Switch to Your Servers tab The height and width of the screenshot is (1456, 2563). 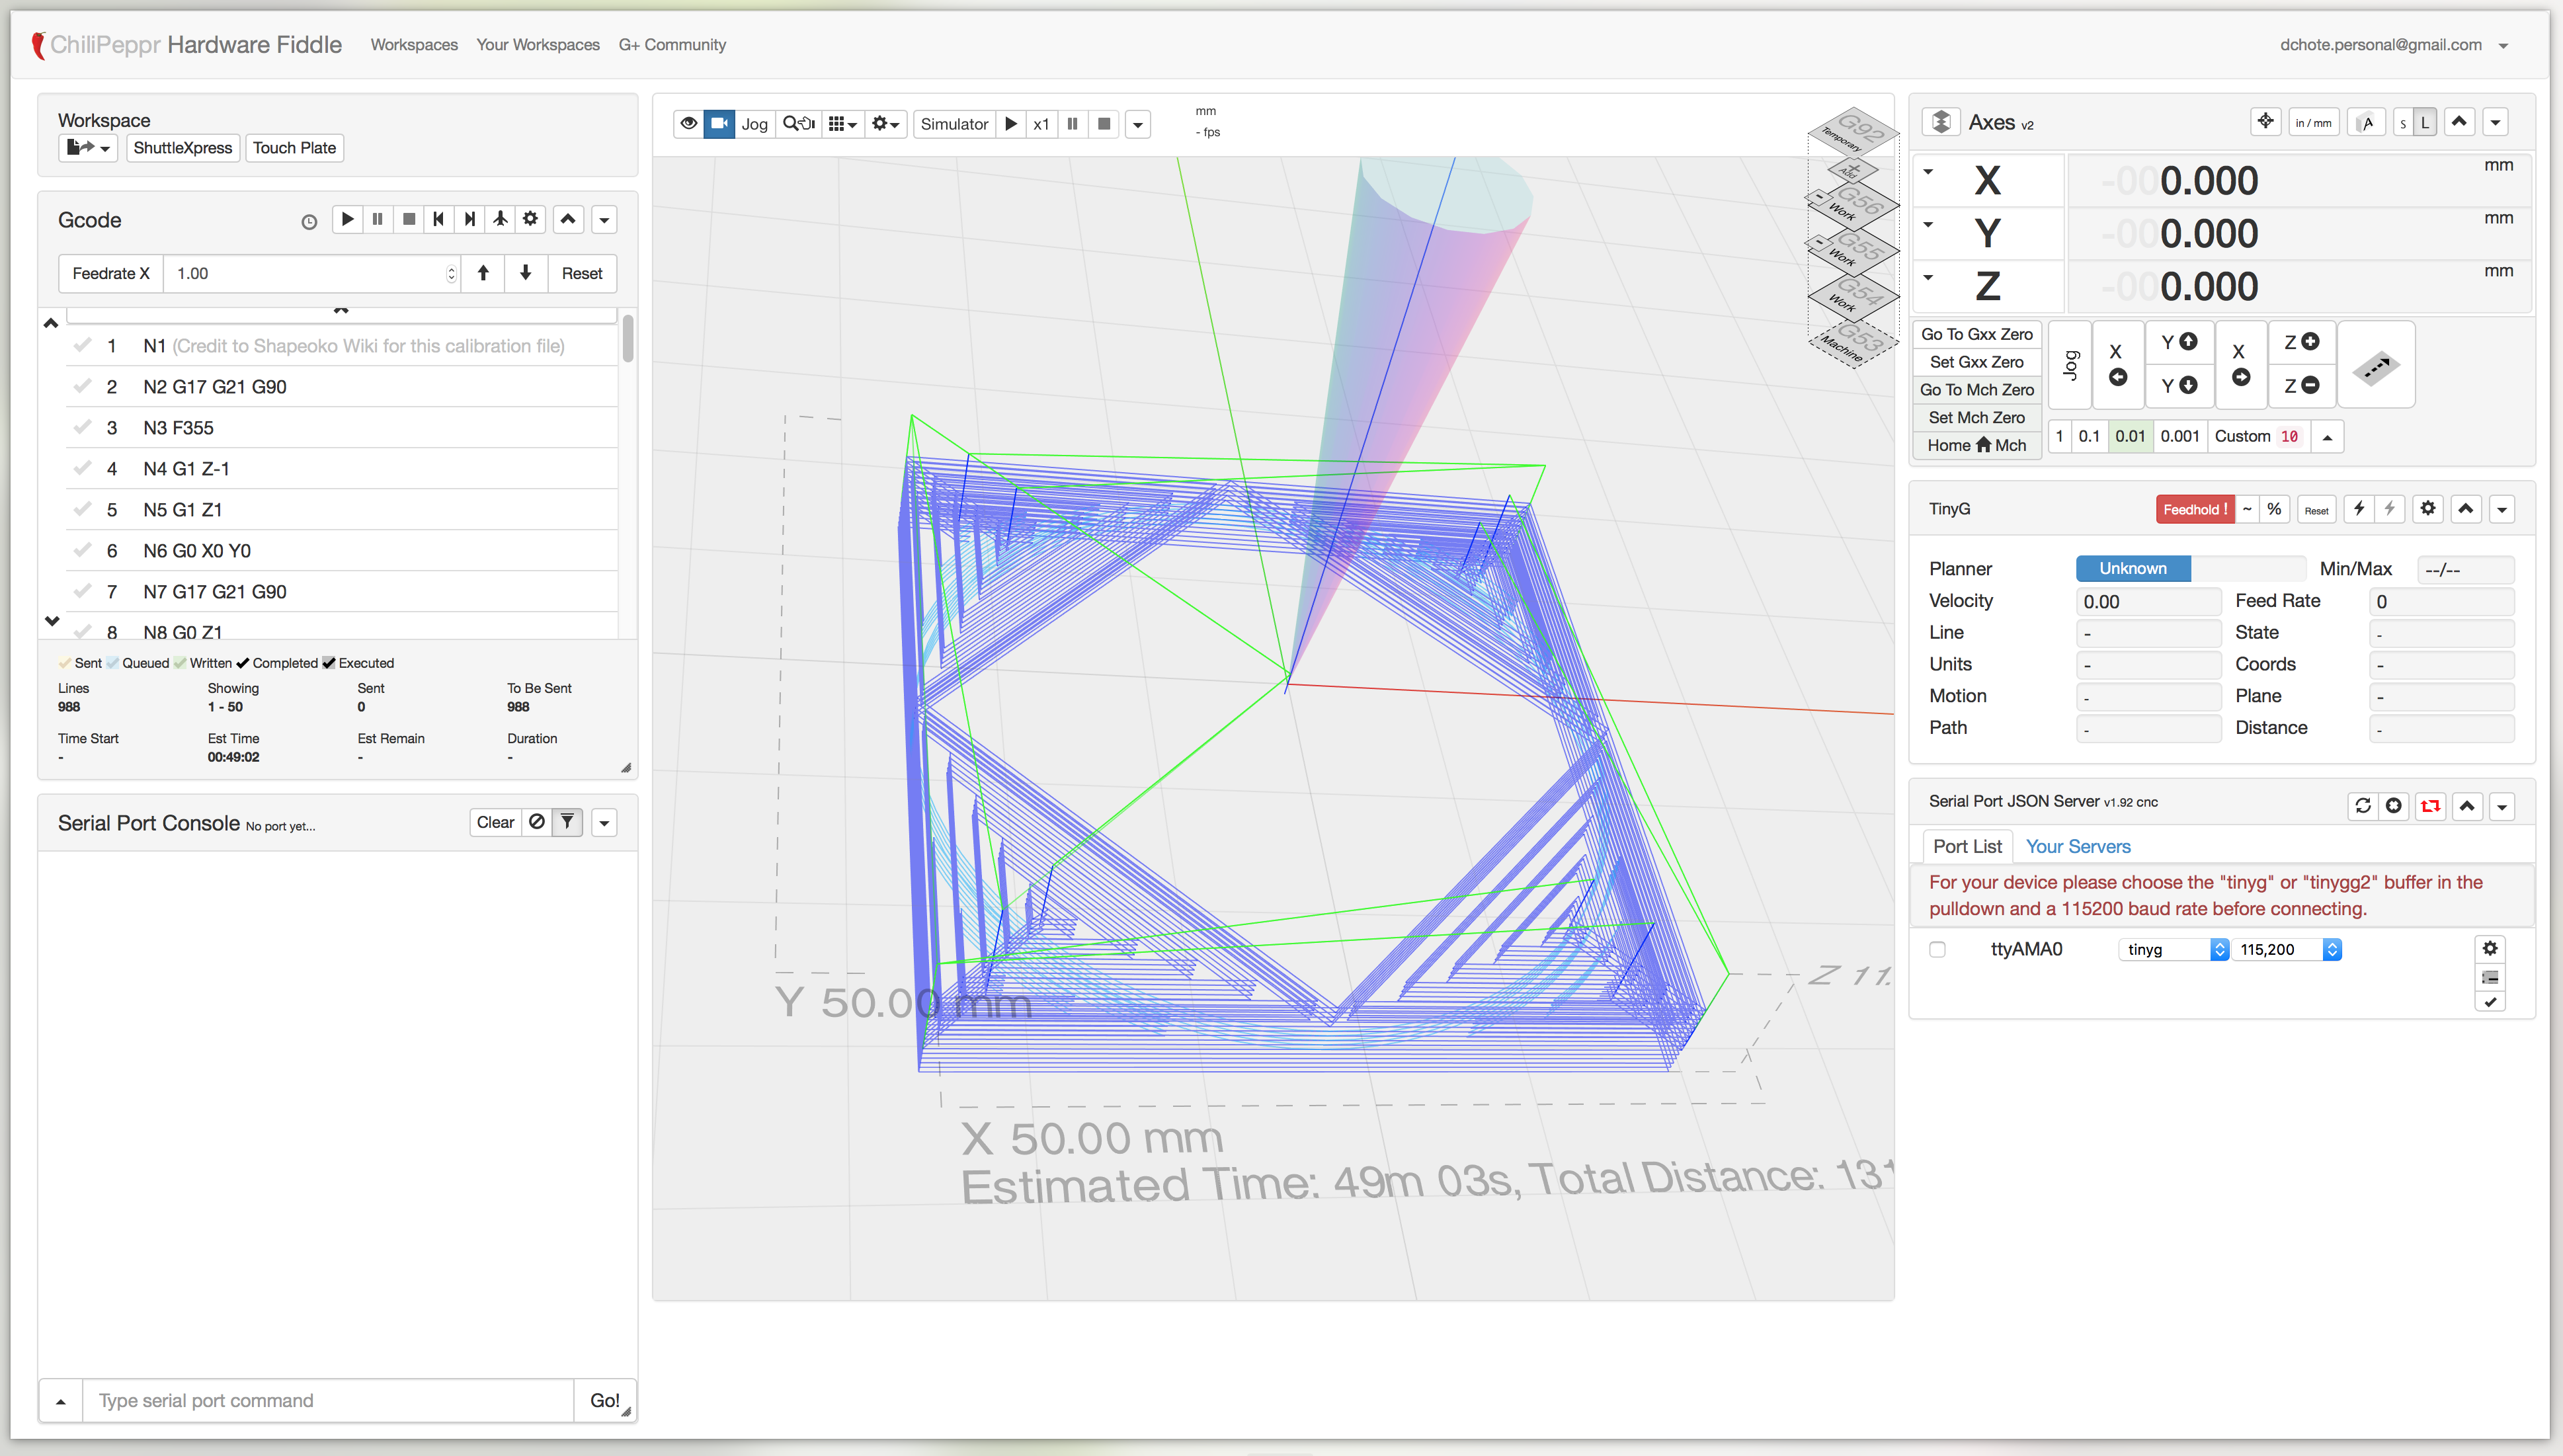pyautogui.click(x=2077, y=847)
